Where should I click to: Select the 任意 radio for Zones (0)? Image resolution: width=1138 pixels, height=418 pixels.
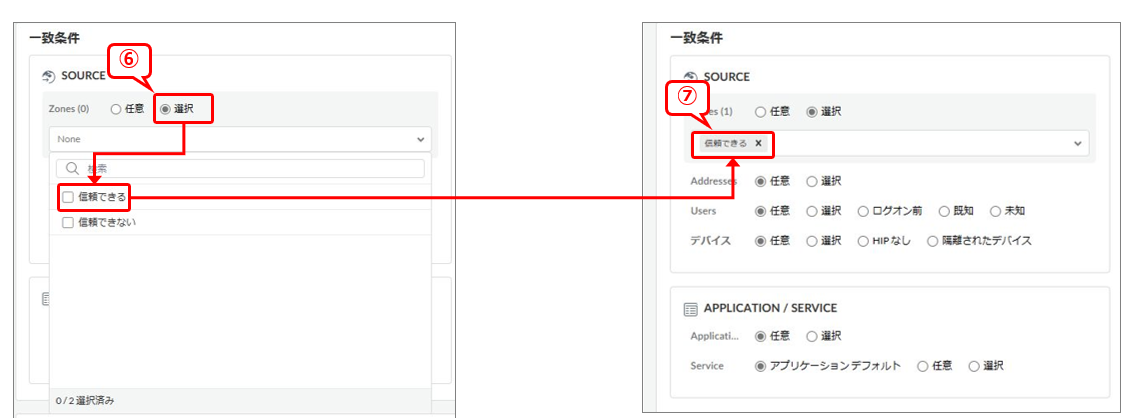[x=116, y=109]
